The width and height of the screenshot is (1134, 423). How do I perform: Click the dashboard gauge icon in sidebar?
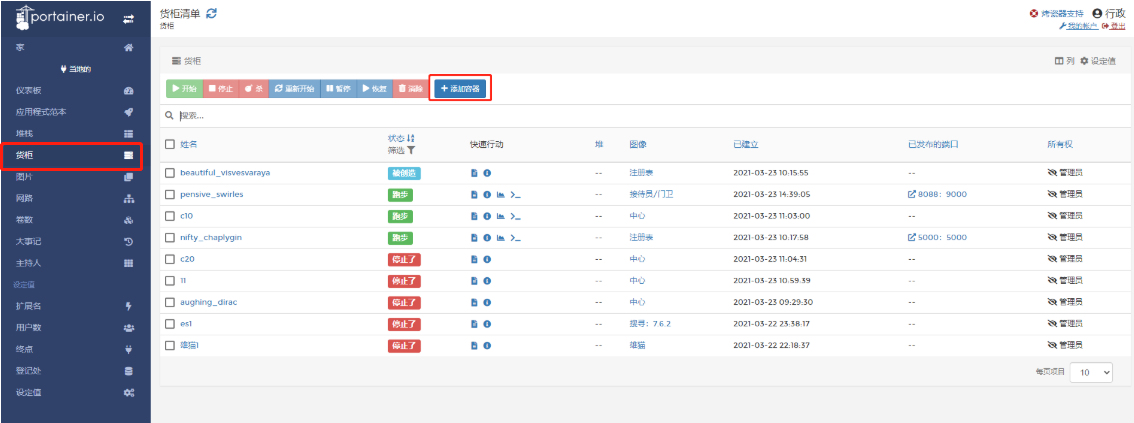129,91
